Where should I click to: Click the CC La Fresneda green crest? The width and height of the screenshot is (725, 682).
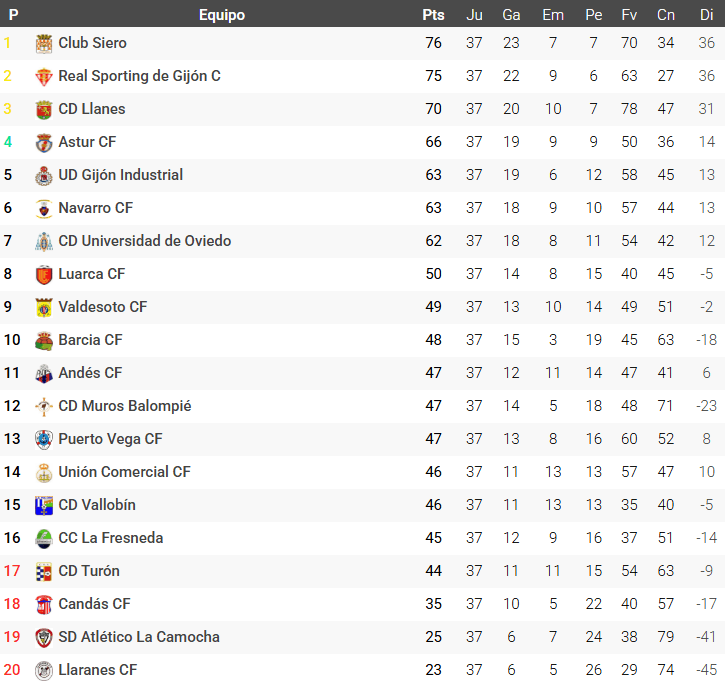[44, 539]
